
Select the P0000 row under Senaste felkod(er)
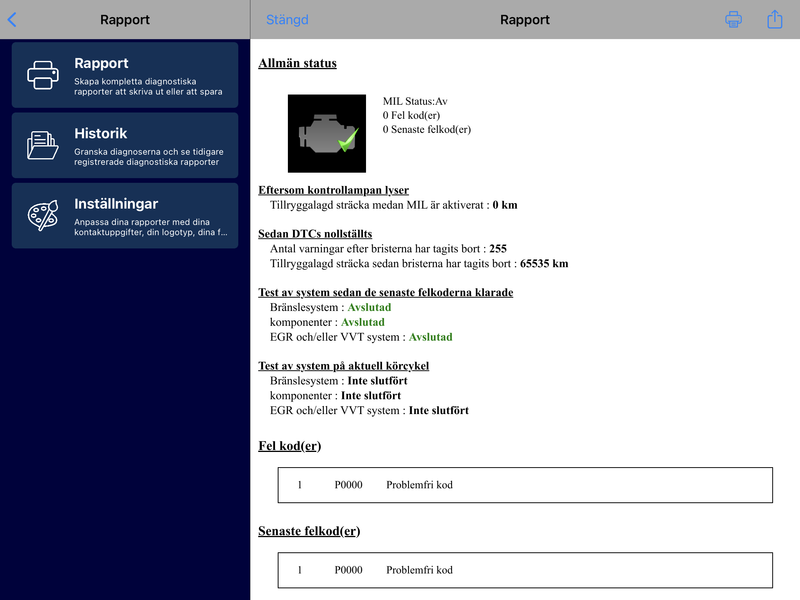pos(525,570)
